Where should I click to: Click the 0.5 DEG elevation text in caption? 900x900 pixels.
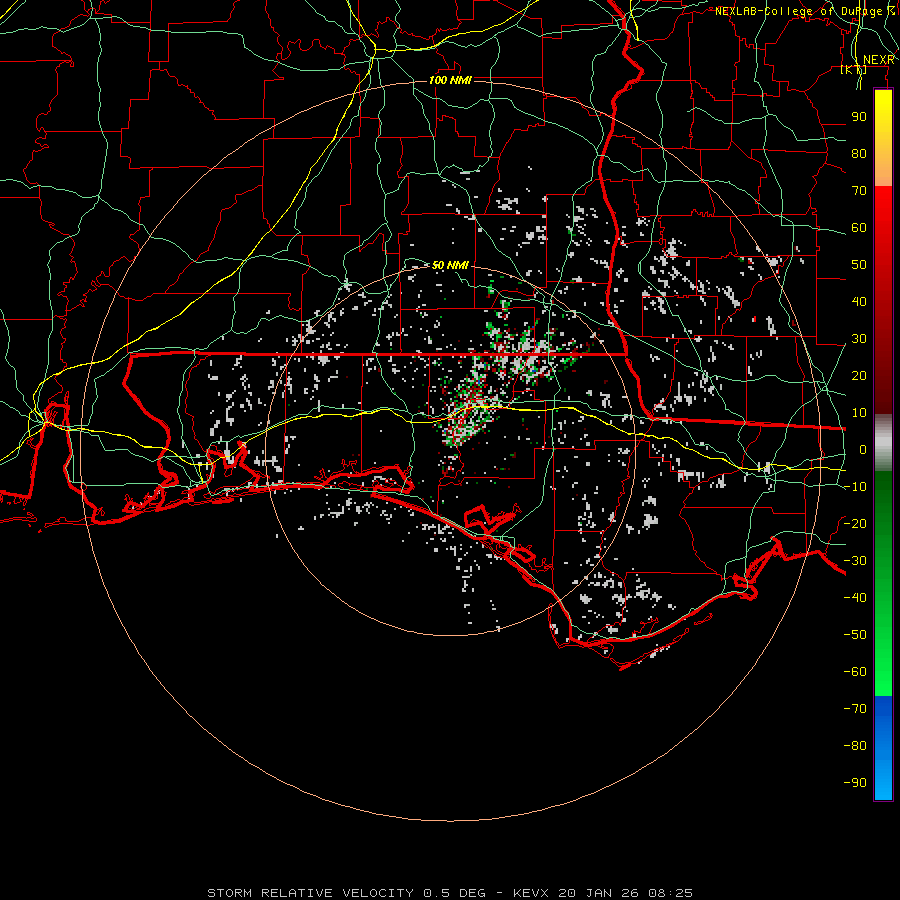[x=454, y=893]
